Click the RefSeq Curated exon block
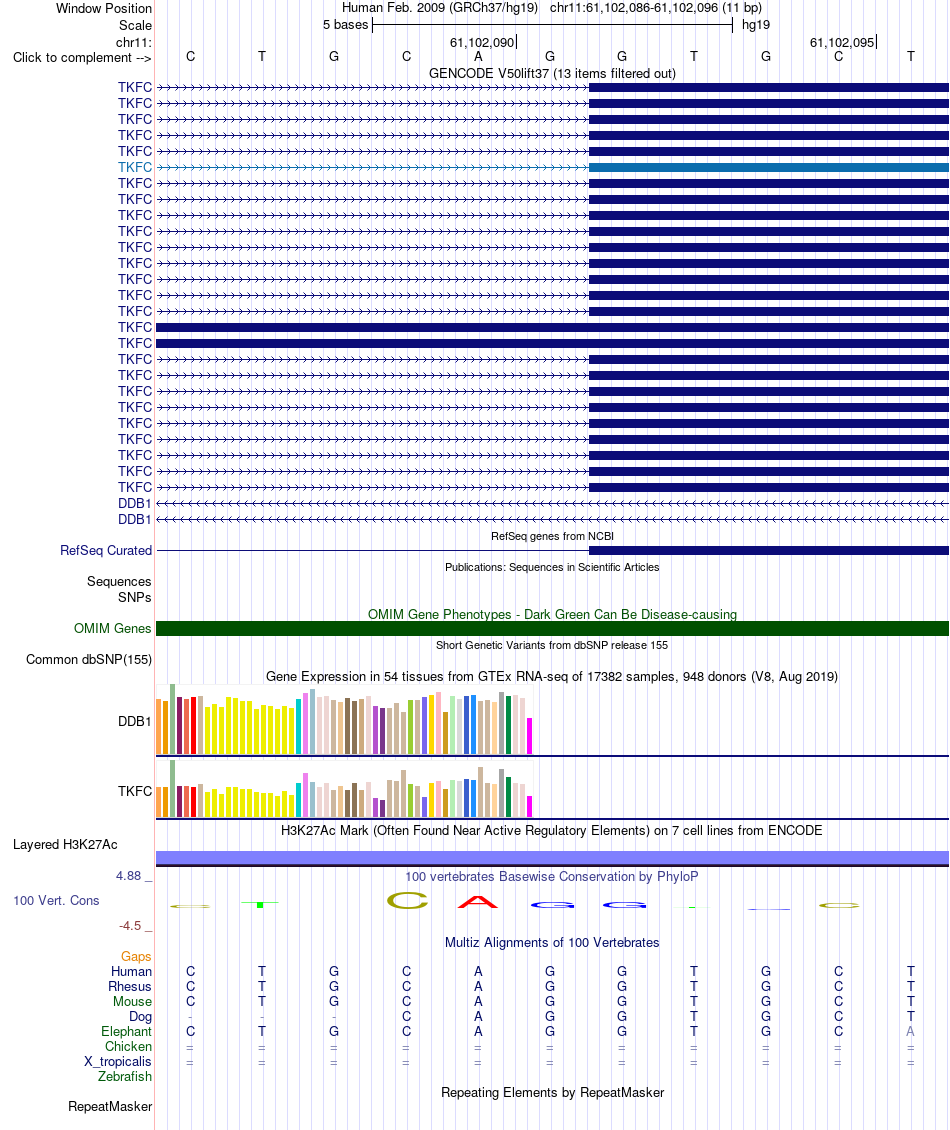The width and height of the screenshot is (950, 1130). point(768,551)
